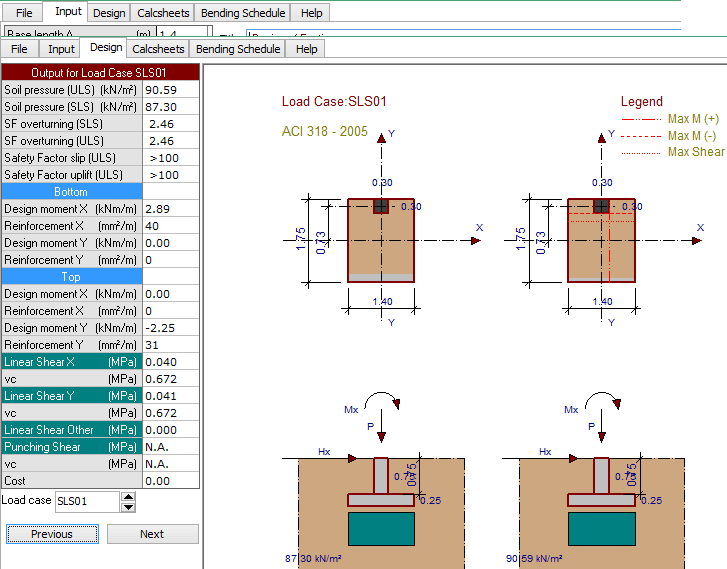Click the SF overturning (SLS) row label
This screenshot has width=727, height=569.
tap(72, 124)
